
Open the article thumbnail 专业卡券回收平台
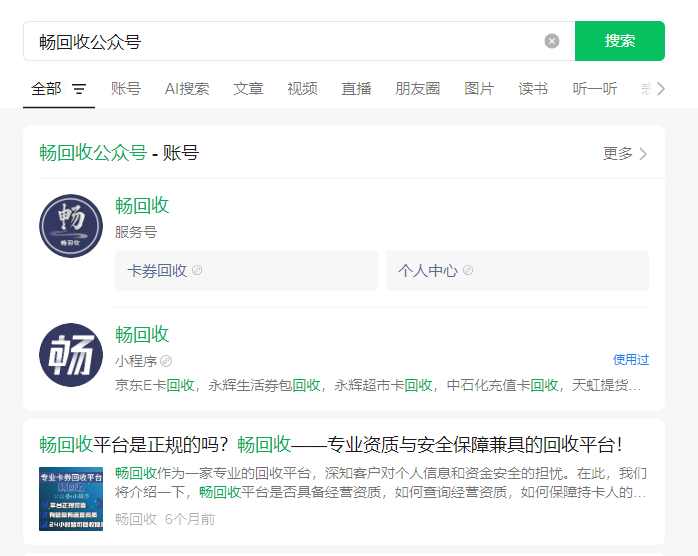[71, 499]
